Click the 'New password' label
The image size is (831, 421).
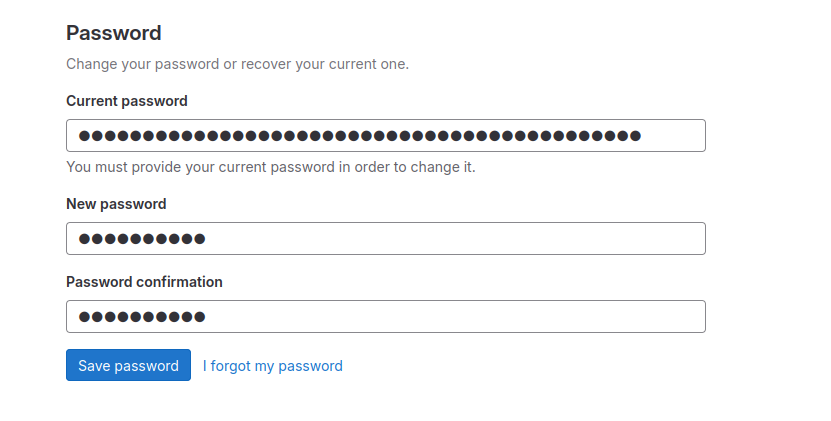[x=116, y=204]
